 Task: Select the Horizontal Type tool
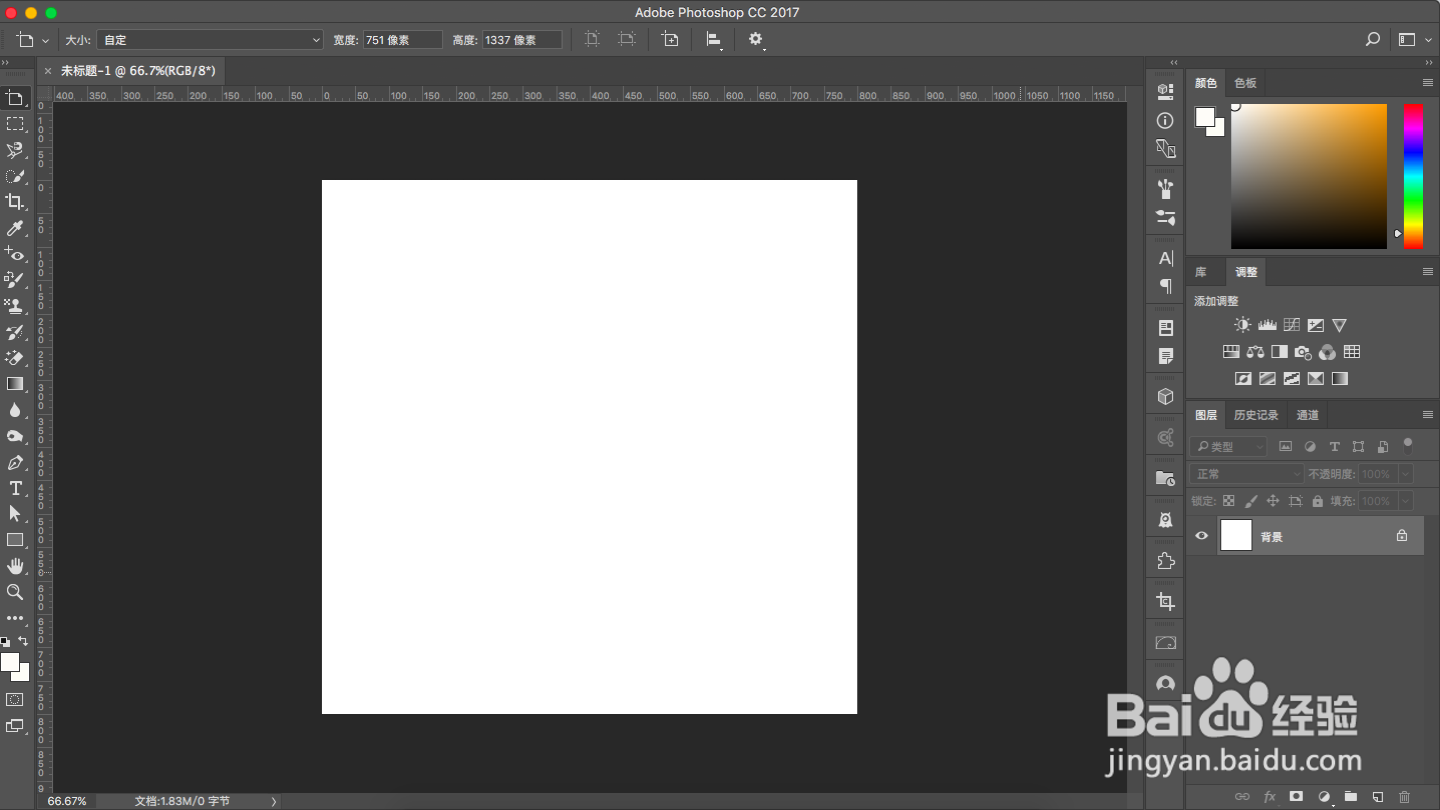(x=15, y=488)
